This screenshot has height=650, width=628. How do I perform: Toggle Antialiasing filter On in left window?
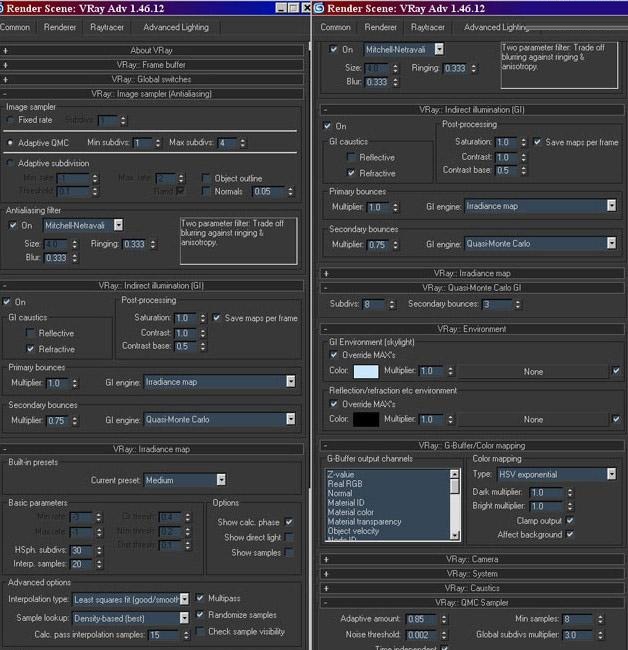pos(13,226)
